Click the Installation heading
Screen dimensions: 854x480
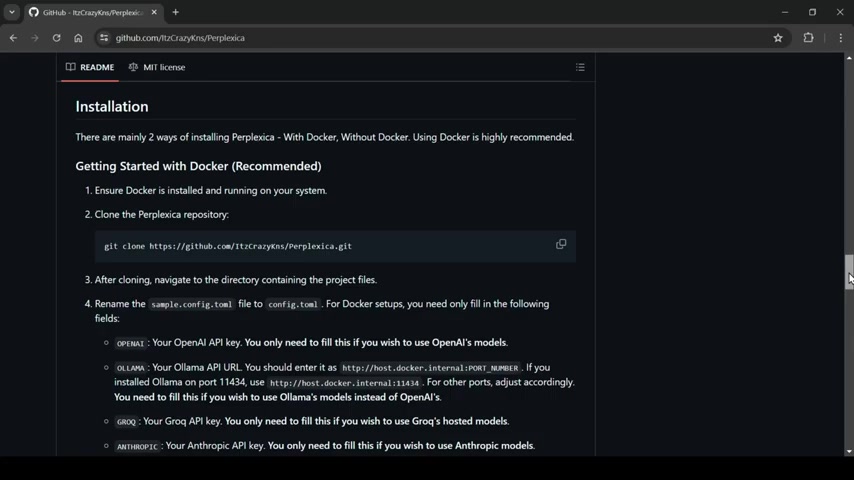pos(112,106)
